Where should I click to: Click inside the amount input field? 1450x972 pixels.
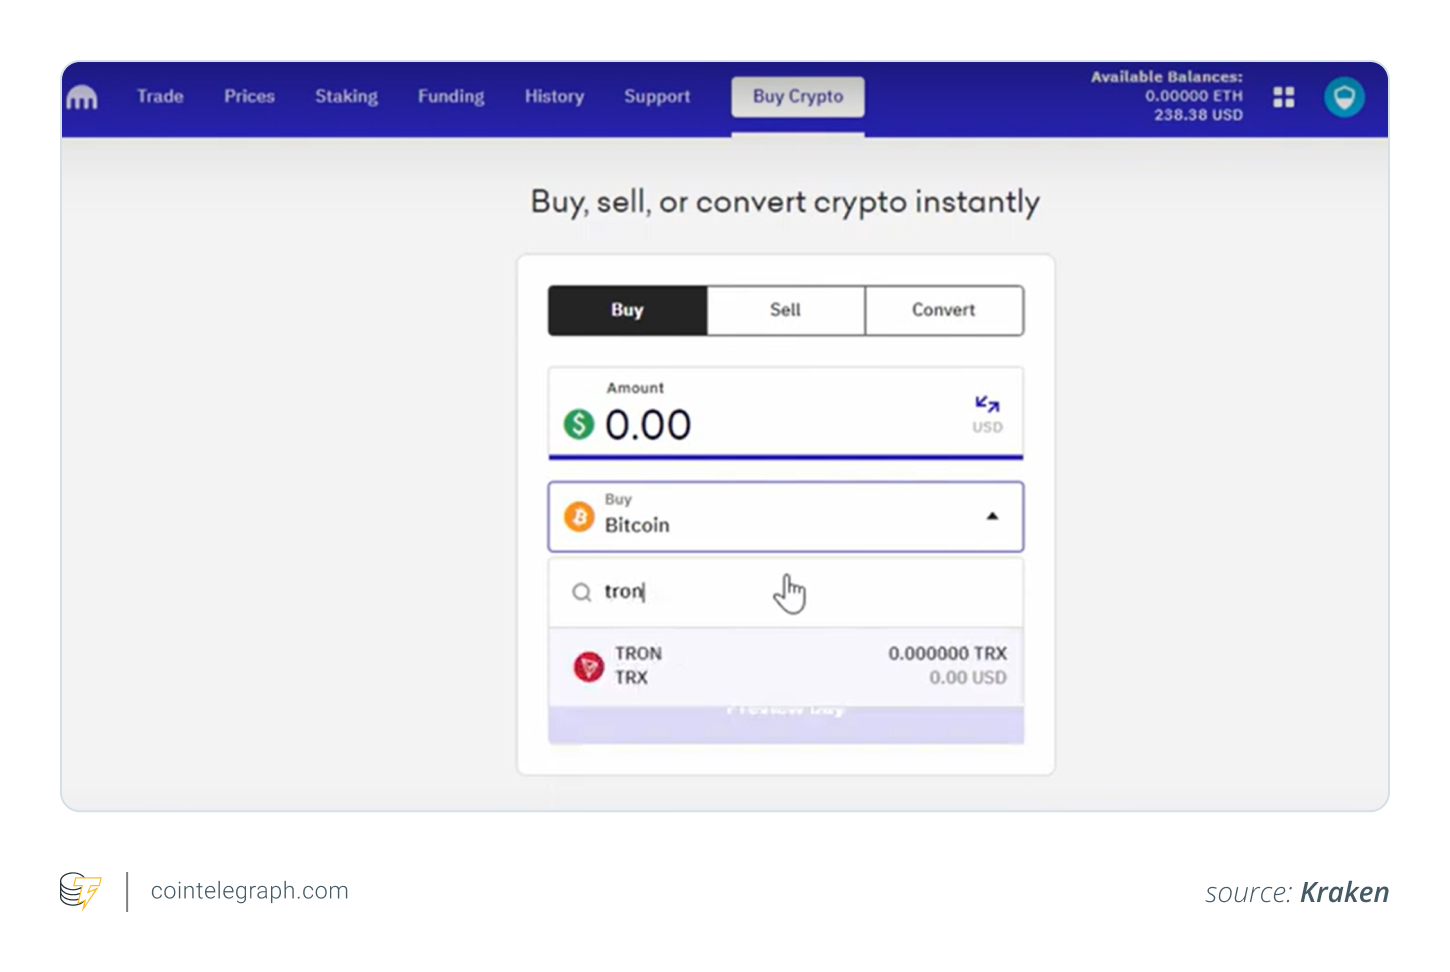[x=700, y=424]
